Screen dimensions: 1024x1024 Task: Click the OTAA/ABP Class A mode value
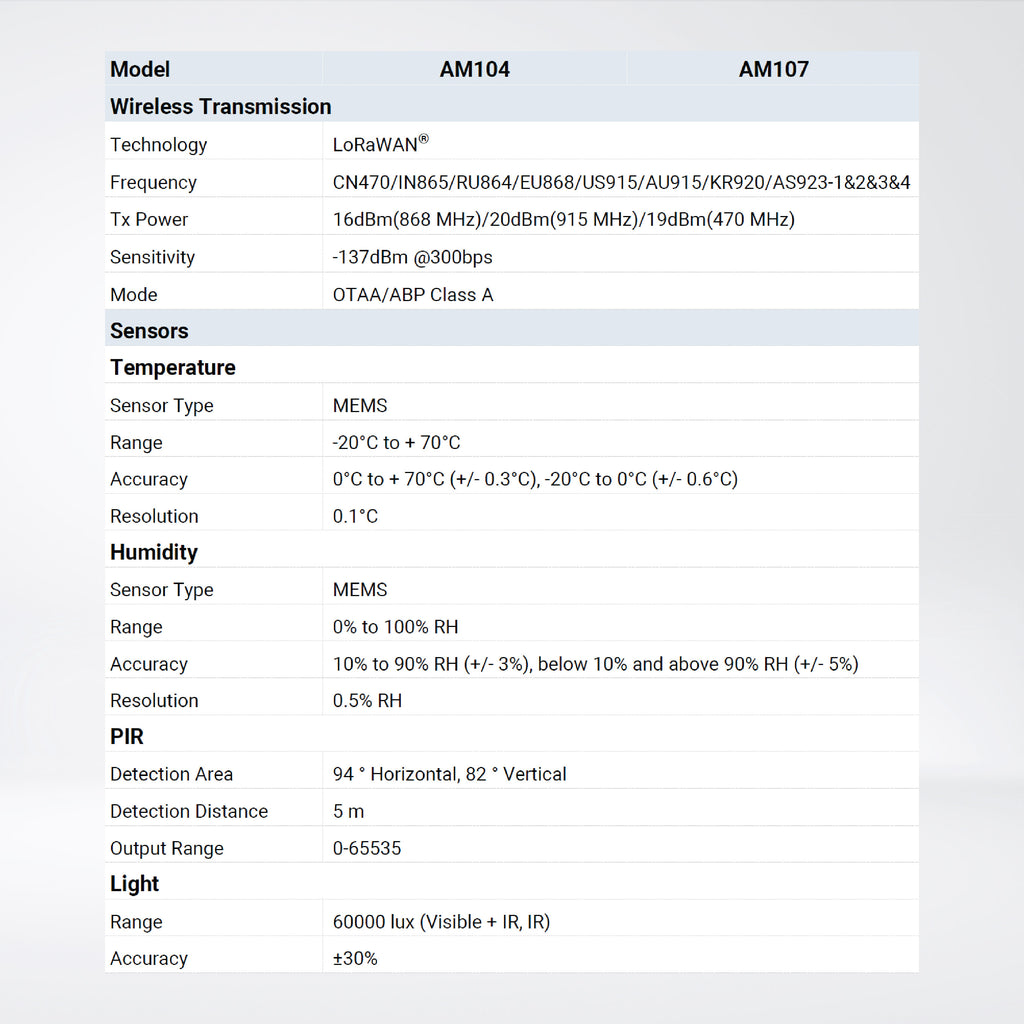[412, 295]
